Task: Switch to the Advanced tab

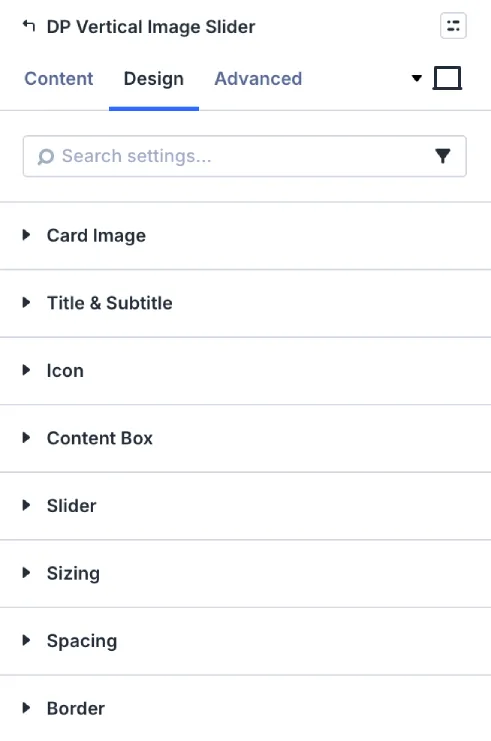Action: pyautogui.click(x=258, y=78)
